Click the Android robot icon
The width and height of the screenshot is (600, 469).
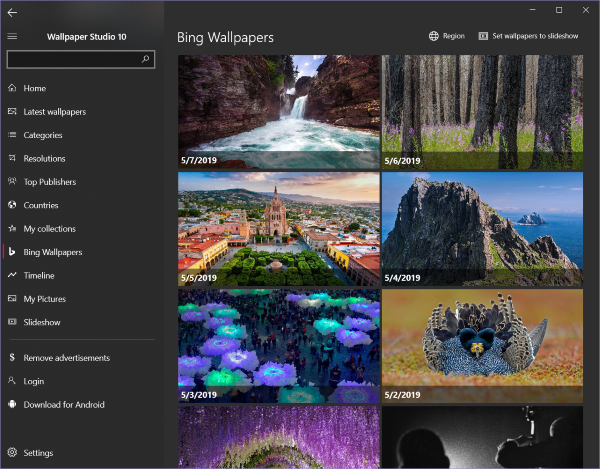12,404
